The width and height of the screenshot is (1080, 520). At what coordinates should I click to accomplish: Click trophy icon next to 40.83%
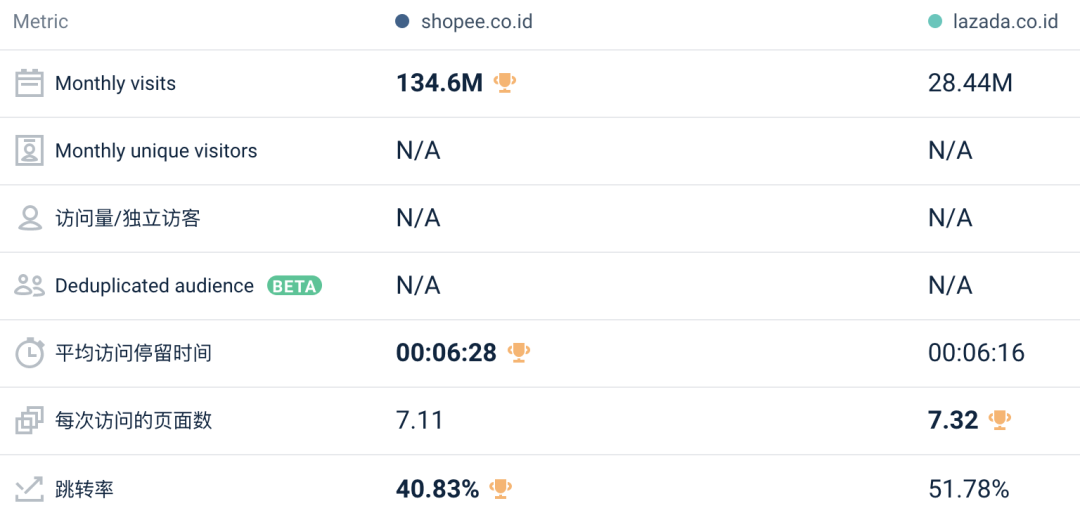click(x=501, y=489)
